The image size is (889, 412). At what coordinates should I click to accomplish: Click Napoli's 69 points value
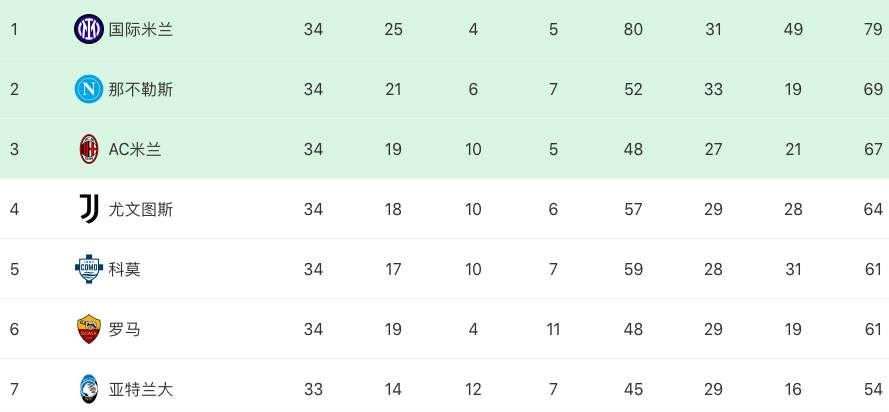(x=873, y=90)
